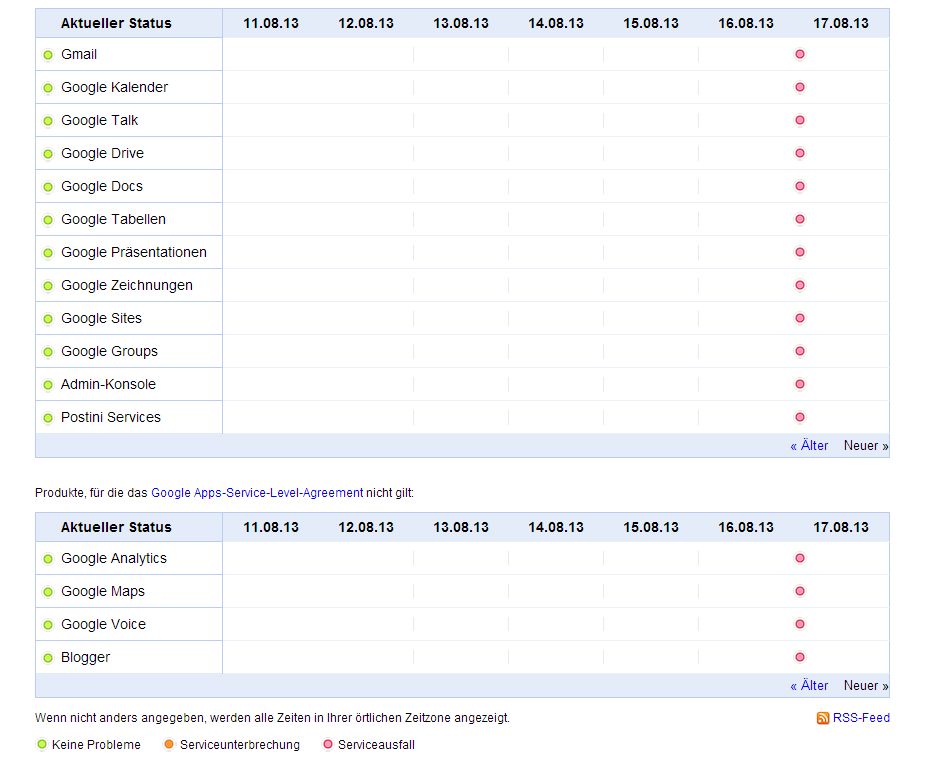This screenshot has width=926, height=758.
Task: Select the Google Tabellen service name
Action: click(x=113, y=220)
